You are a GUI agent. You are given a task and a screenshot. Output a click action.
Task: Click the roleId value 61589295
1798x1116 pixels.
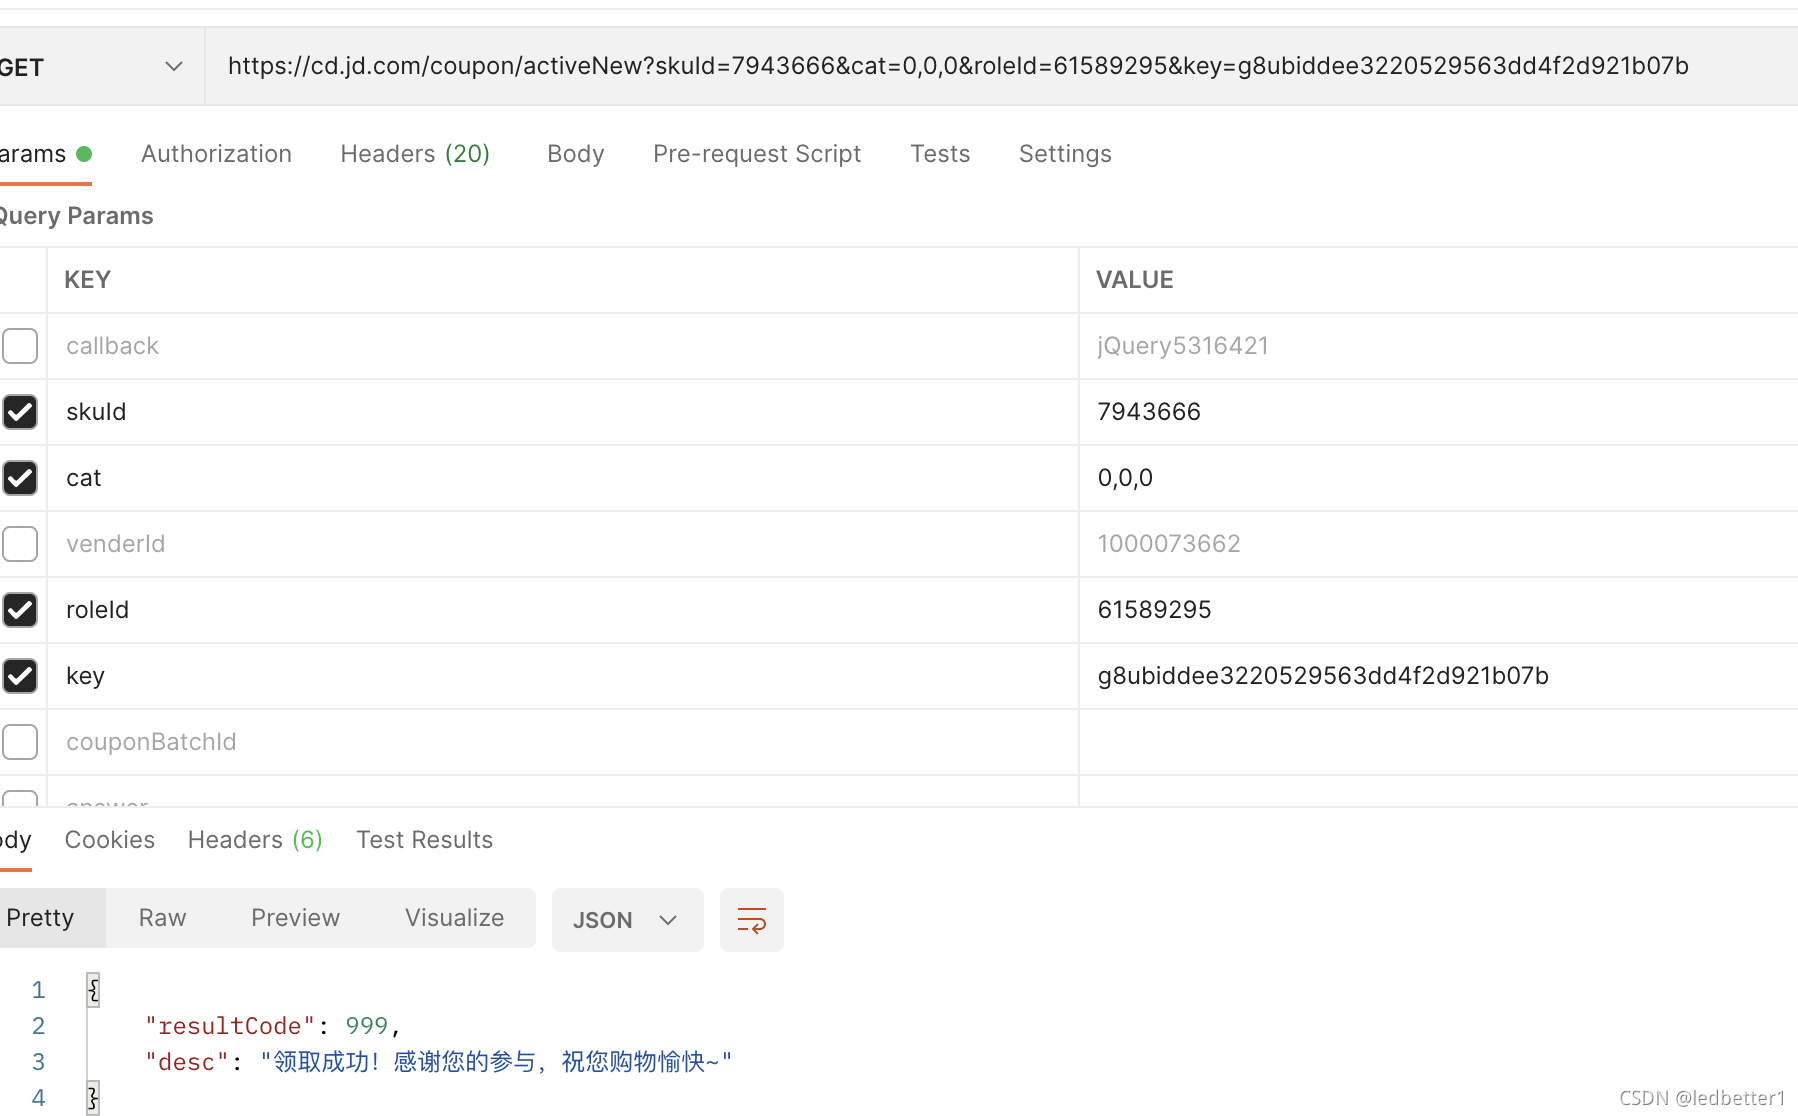(1154, 610)
